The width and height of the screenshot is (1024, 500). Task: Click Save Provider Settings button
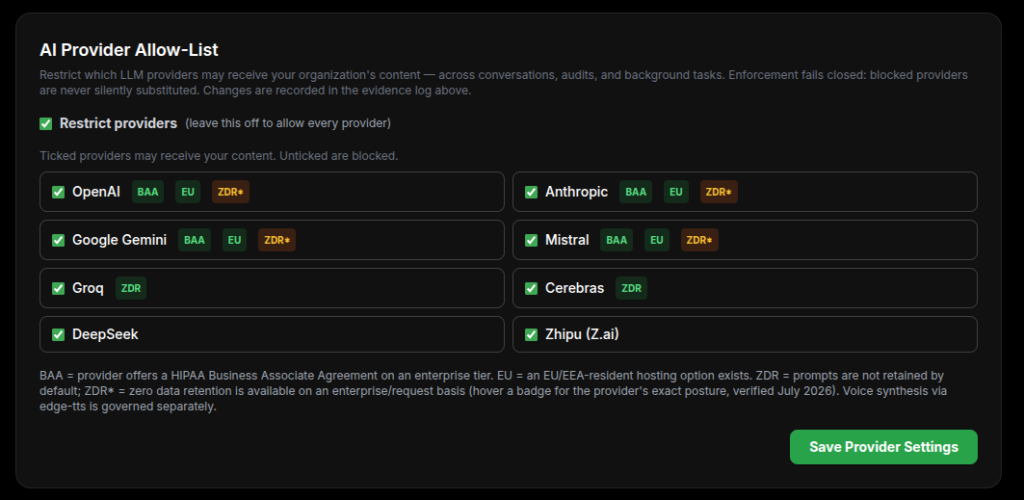coord(884,447)
